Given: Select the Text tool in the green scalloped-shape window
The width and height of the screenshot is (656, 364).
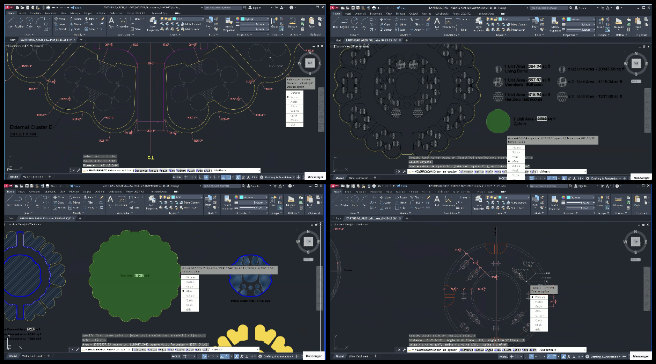Looking at the screenshot, I should pos(110,200).
